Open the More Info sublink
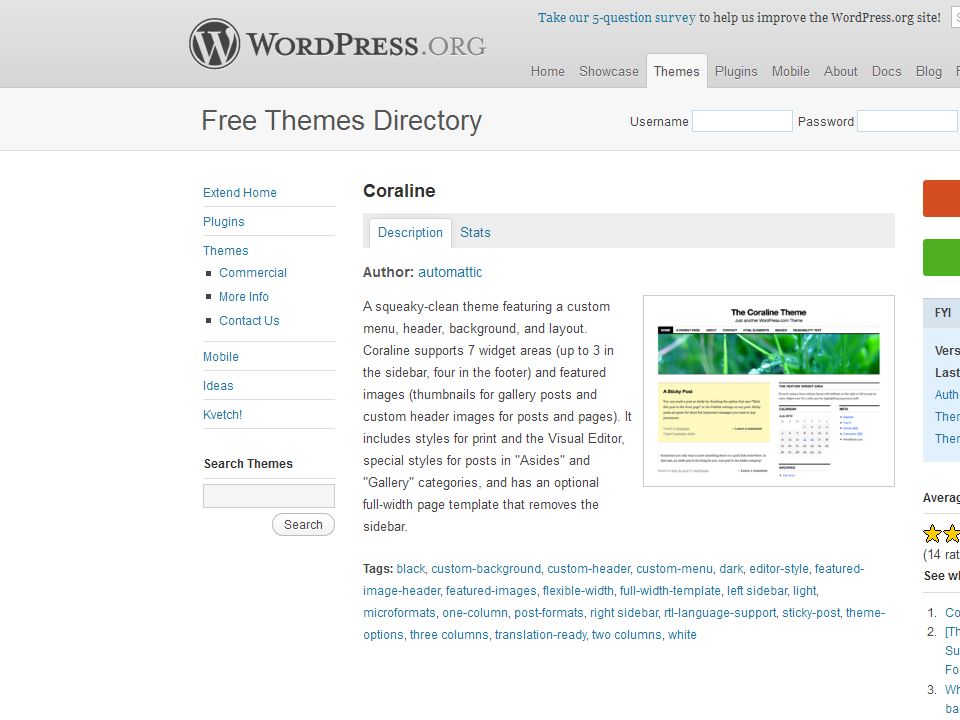This screenshot has width=960, height=720. 244,296
